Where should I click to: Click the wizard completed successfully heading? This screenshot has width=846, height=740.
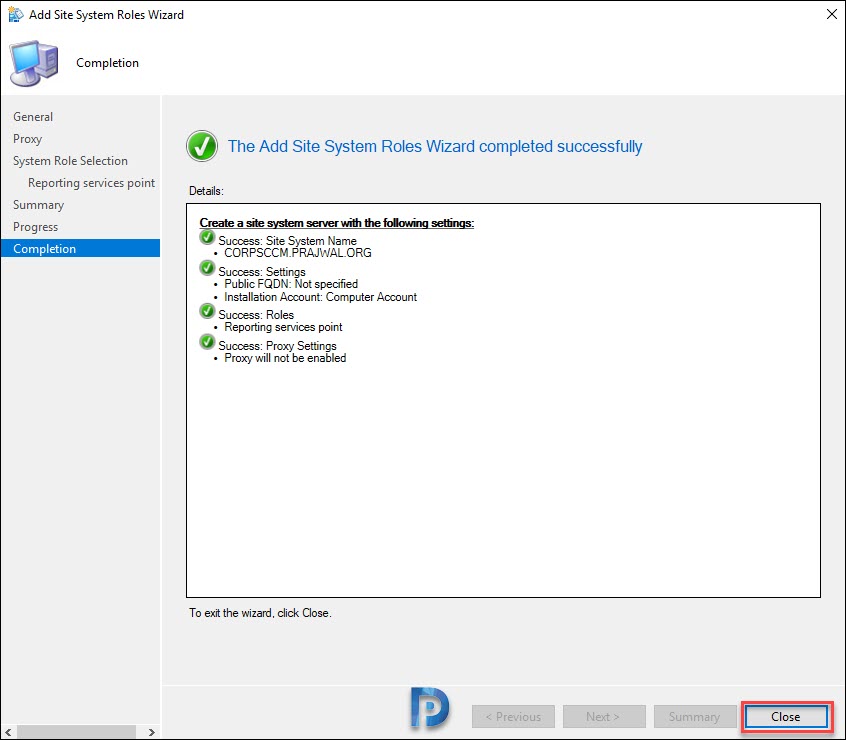click(x=435, y=146)
